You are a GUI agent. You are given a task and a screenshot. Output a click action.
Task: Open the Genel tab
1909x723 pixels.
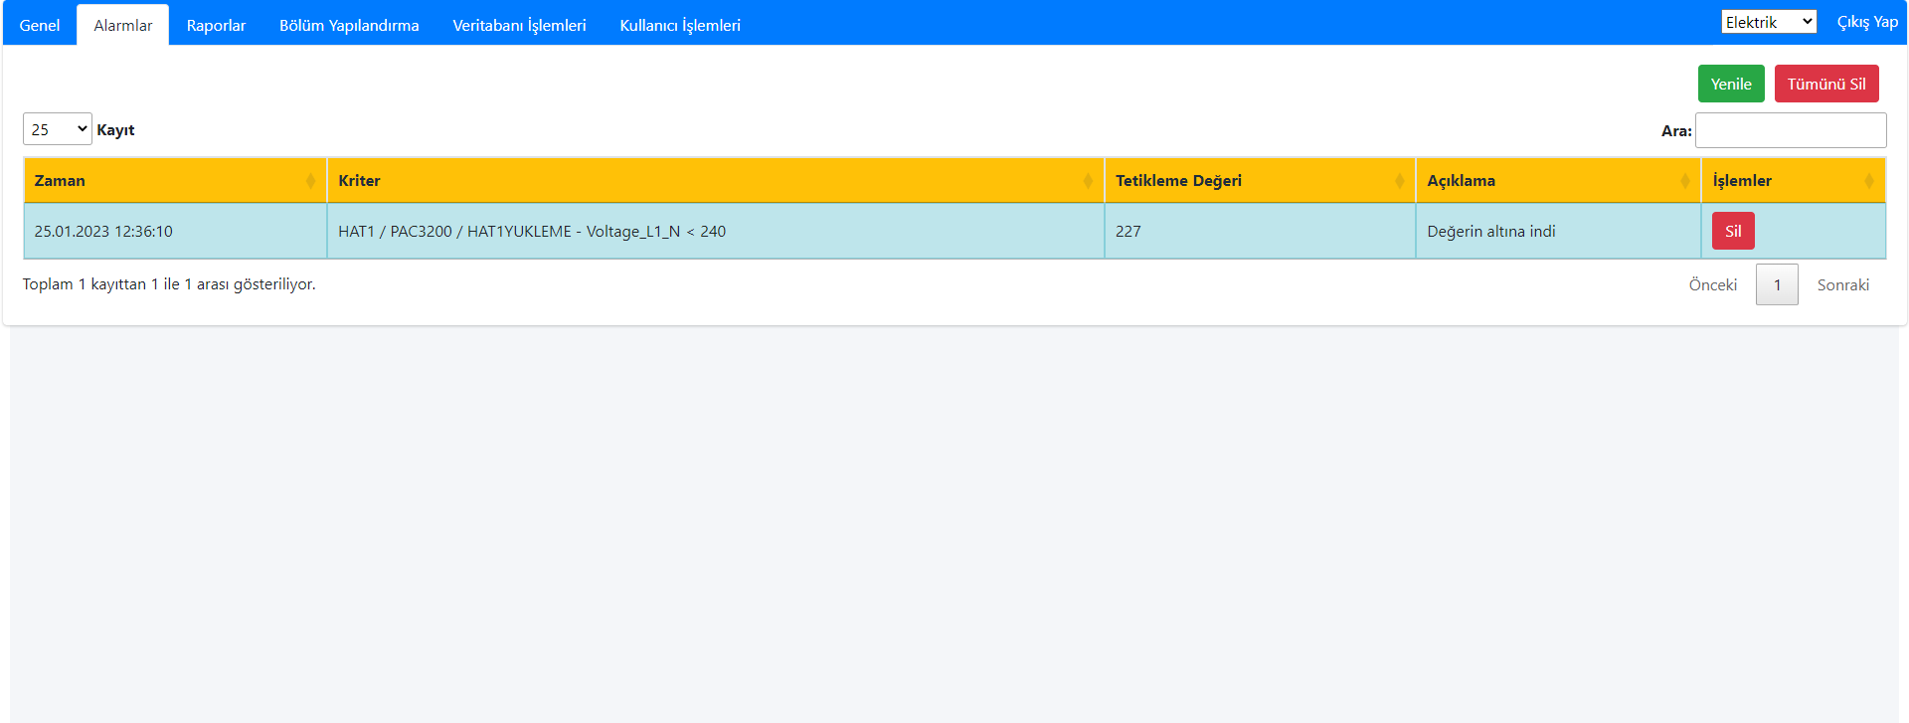pos(40,25)
